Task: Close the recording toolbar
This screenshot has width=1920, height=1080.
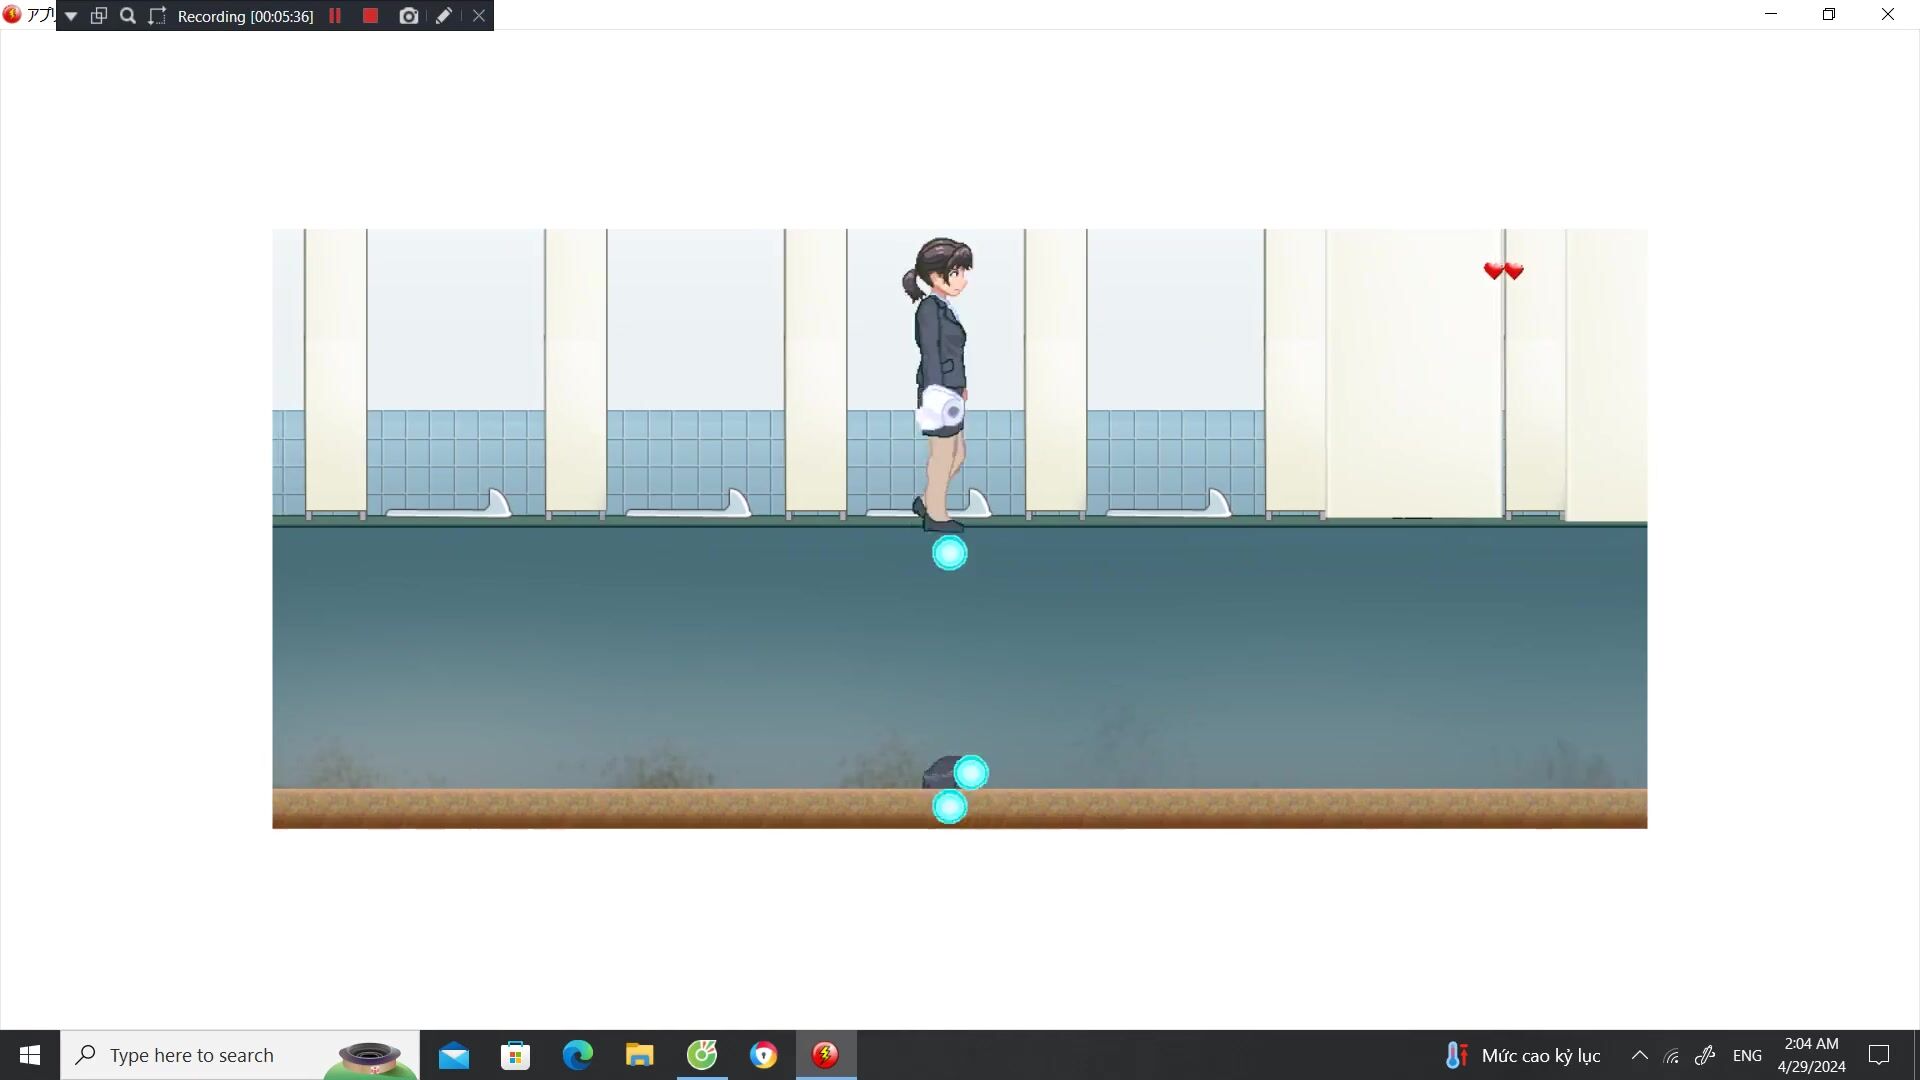Action: (479, 16)
